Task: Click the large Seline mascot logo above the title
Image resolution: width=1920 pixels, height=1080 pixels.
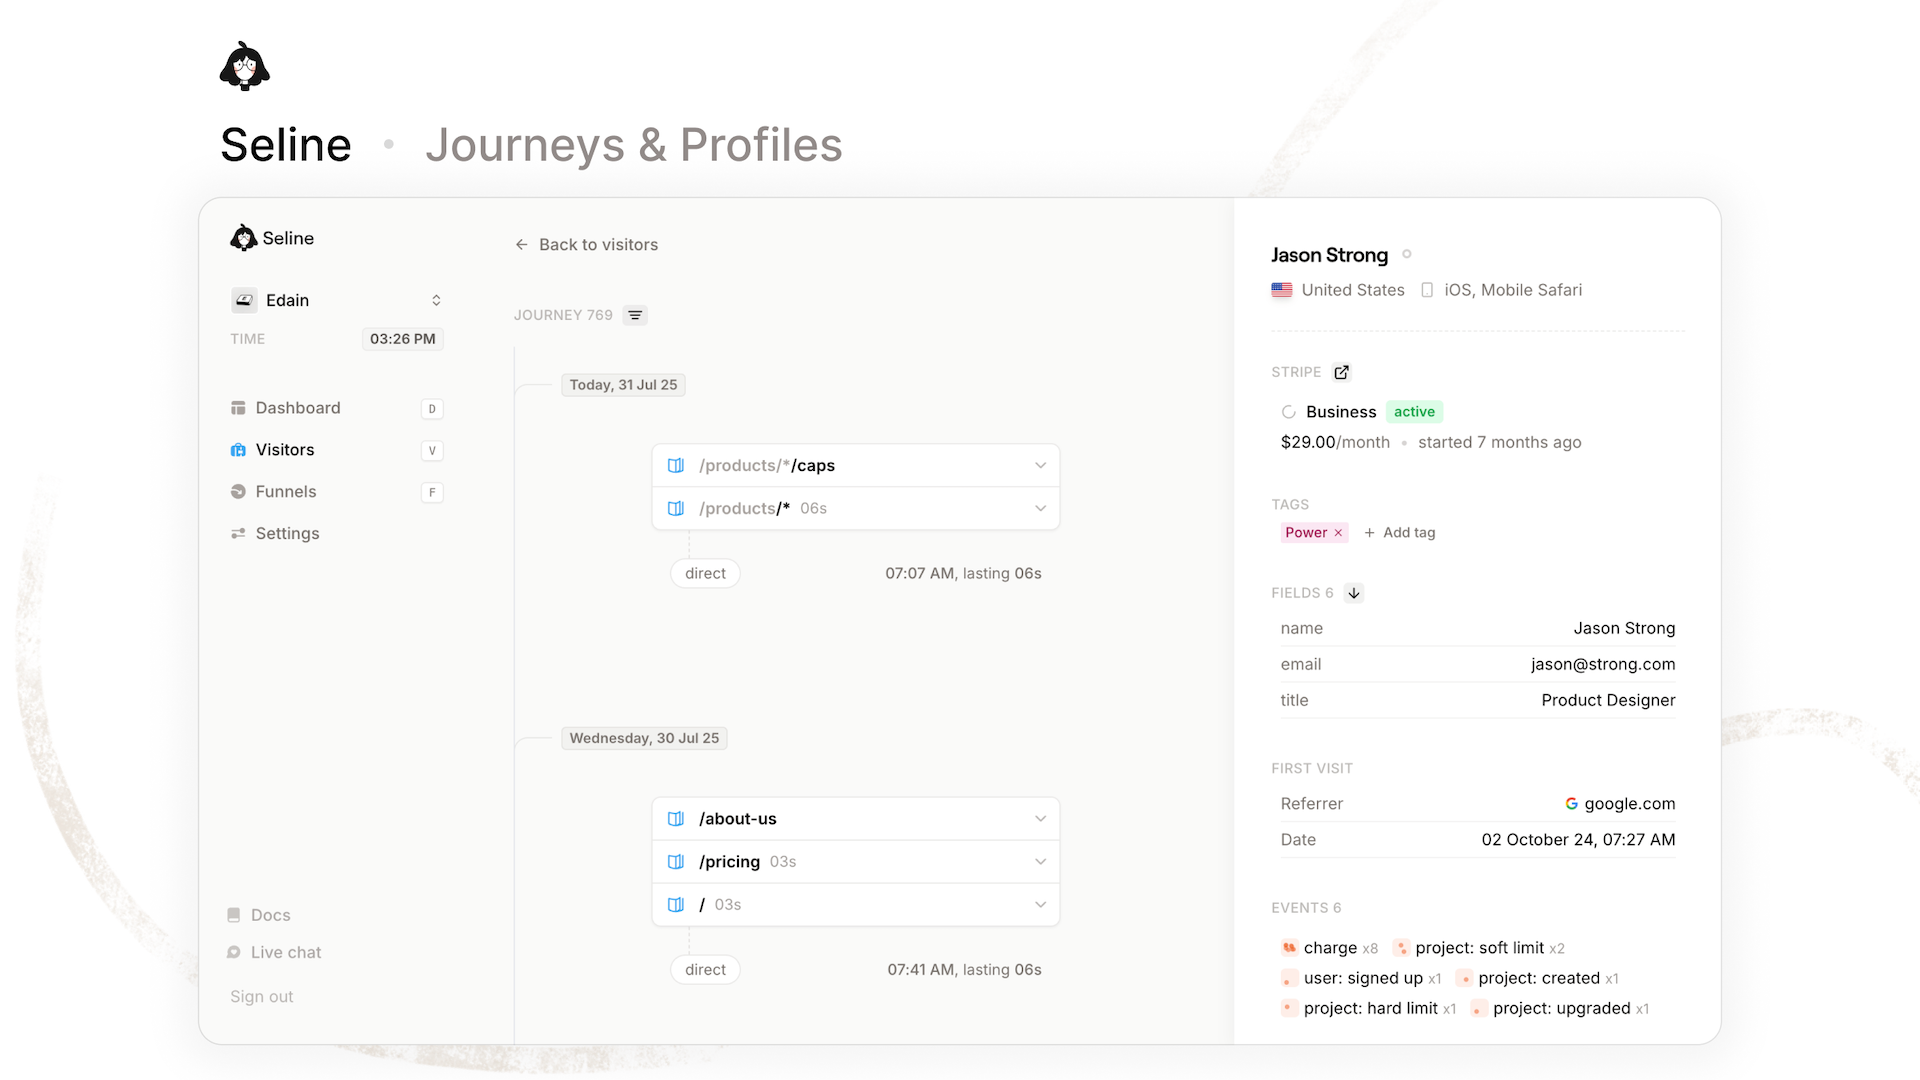Action: (x=245, y=66)
